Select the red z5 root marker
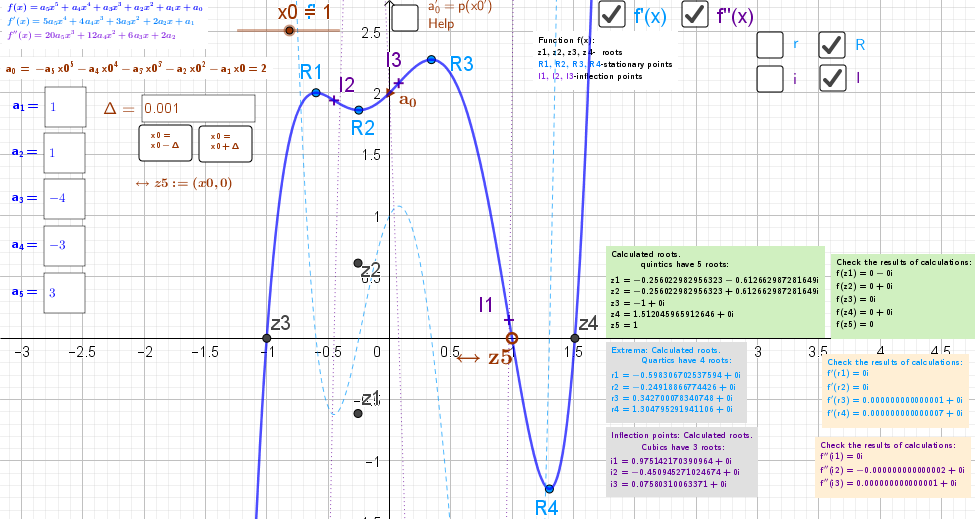The height and width of the screenshot is (519, 975). pos(512,338)
